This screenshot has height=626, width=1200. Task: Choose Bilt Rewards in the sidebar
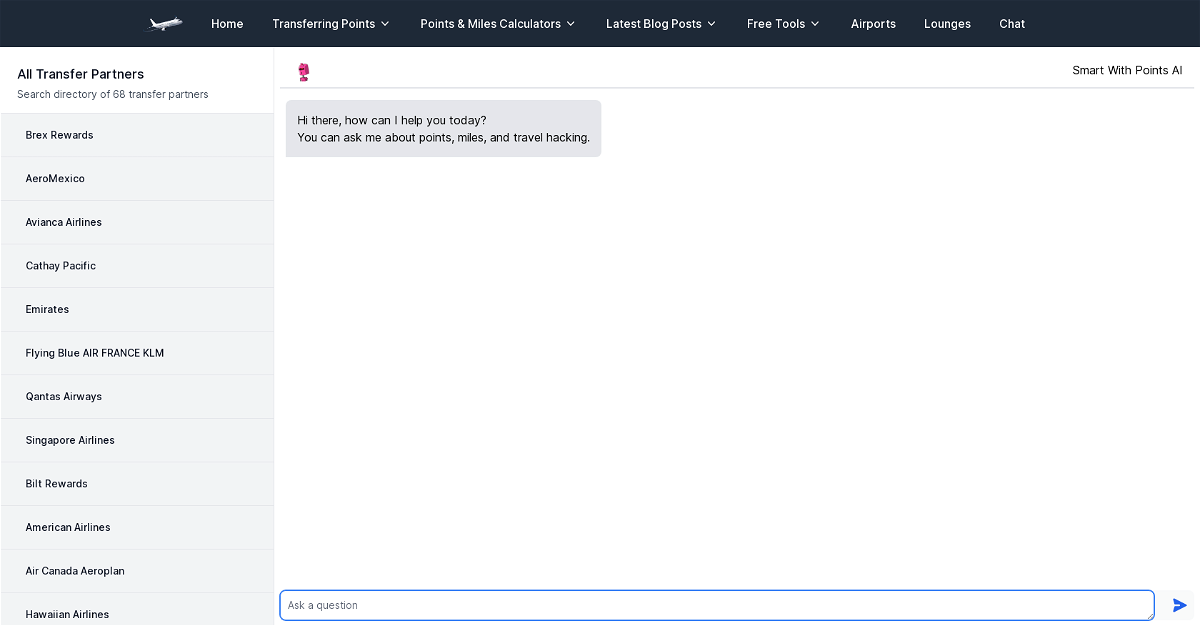137,484
